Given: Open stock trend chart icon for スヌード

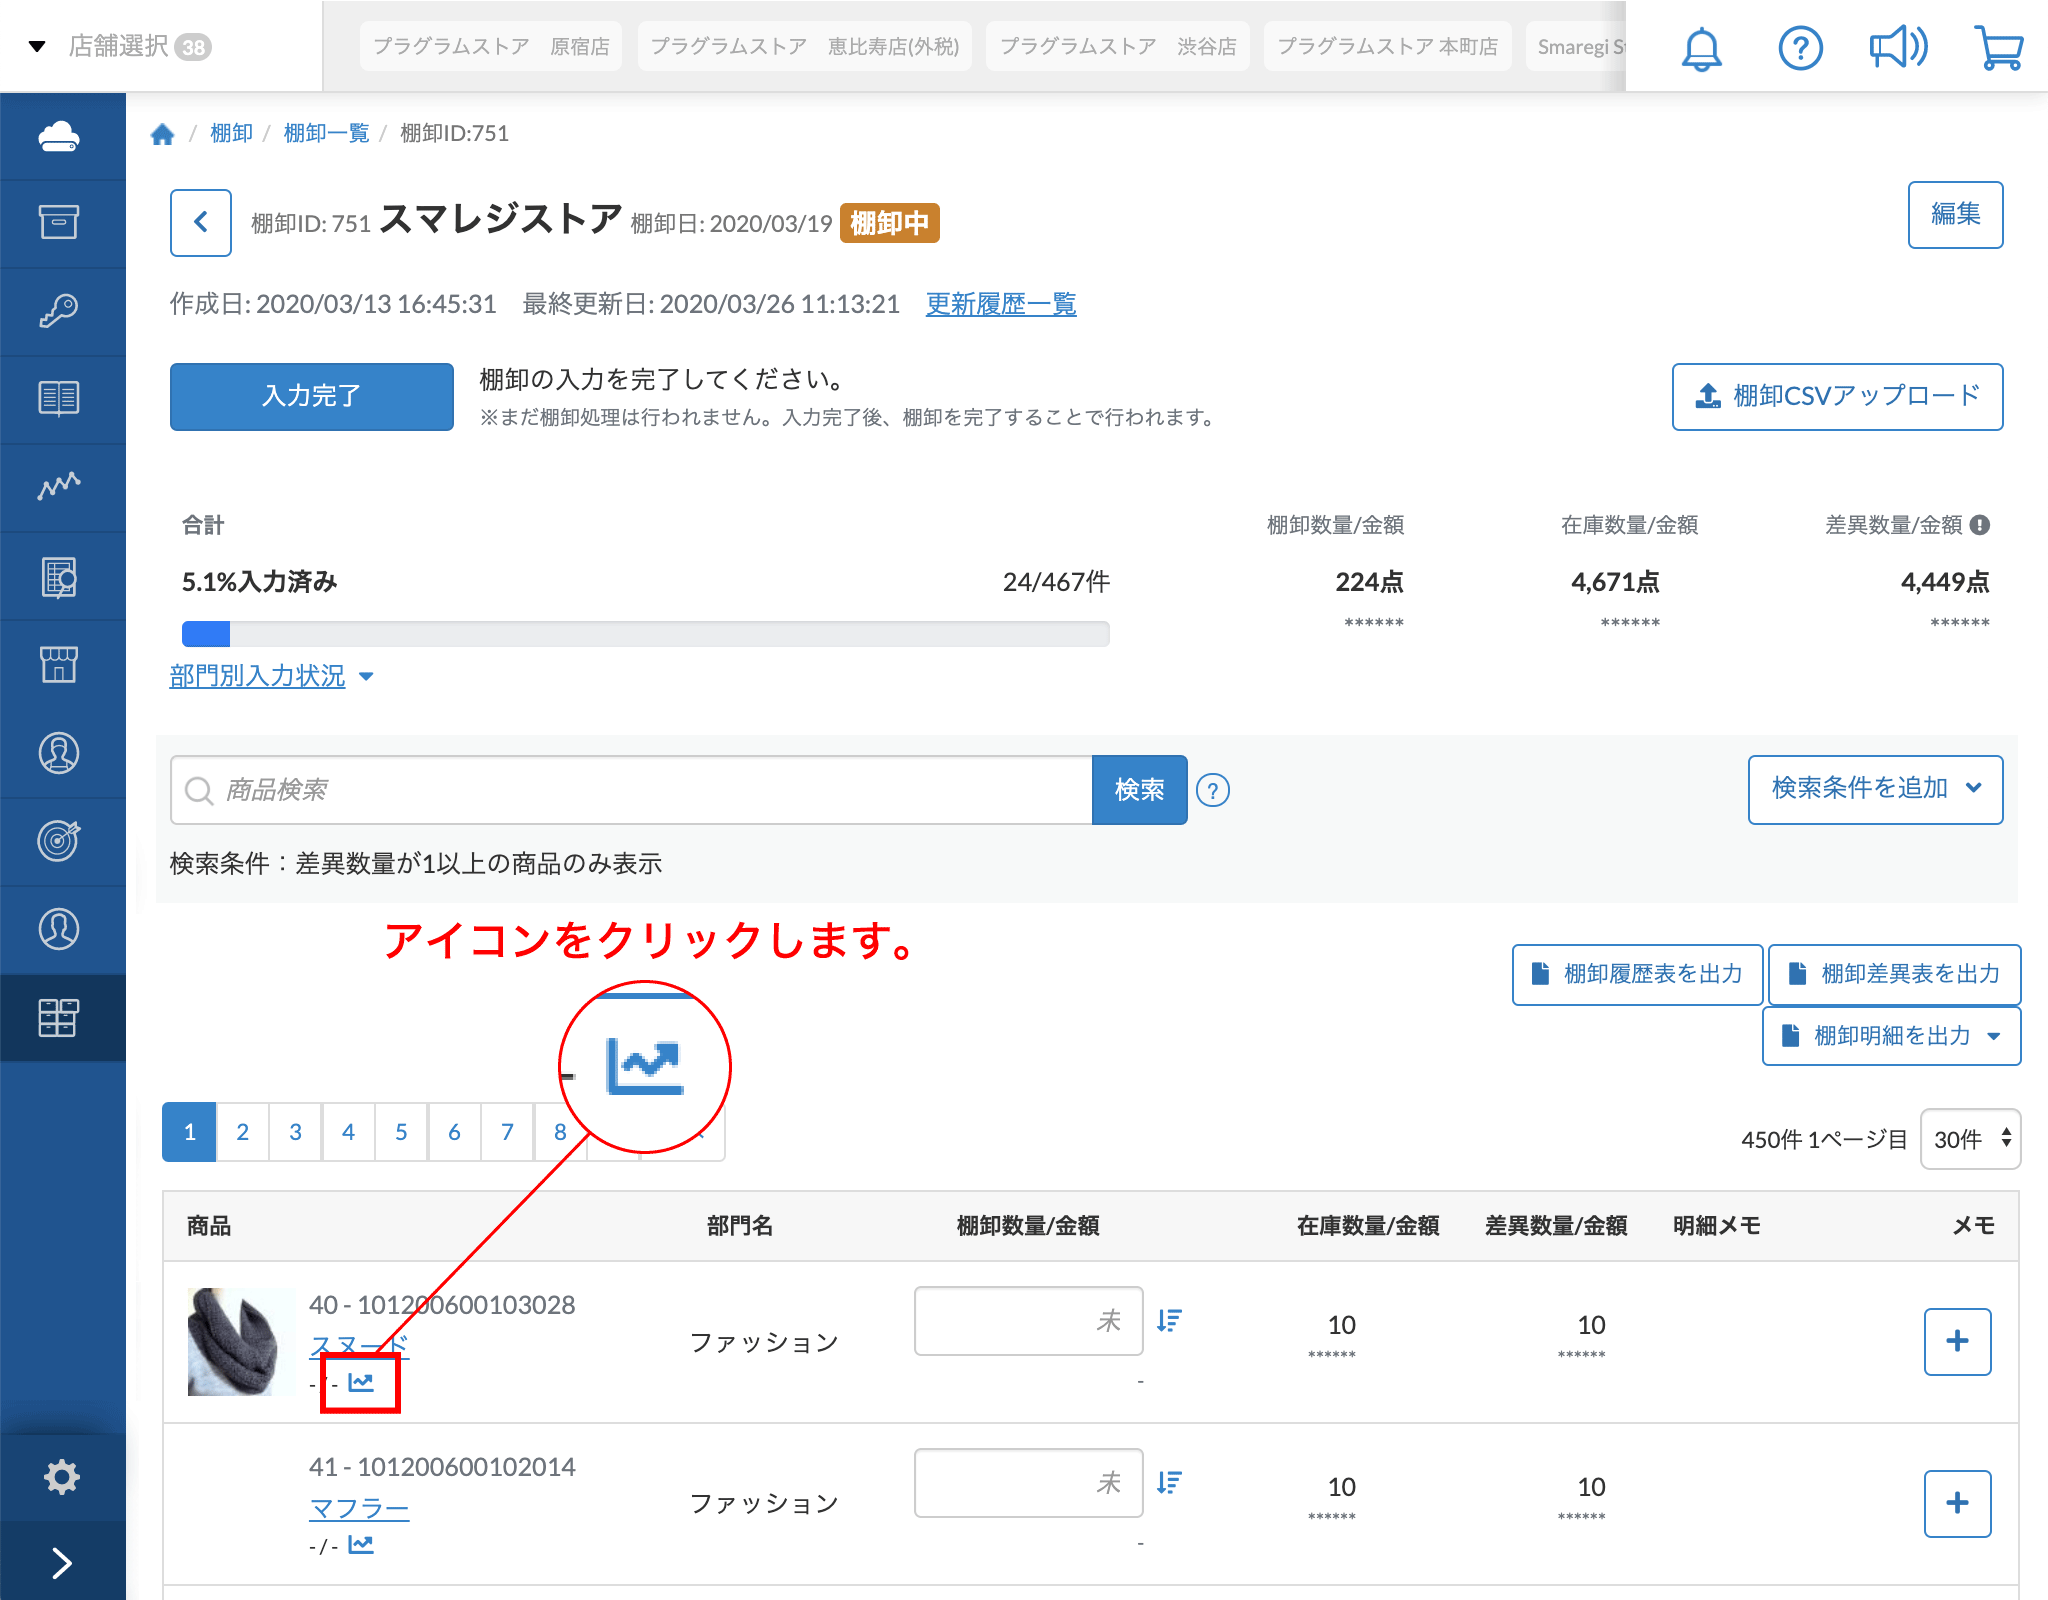Looking at the screenshot, I should (x=361, y=1382).
